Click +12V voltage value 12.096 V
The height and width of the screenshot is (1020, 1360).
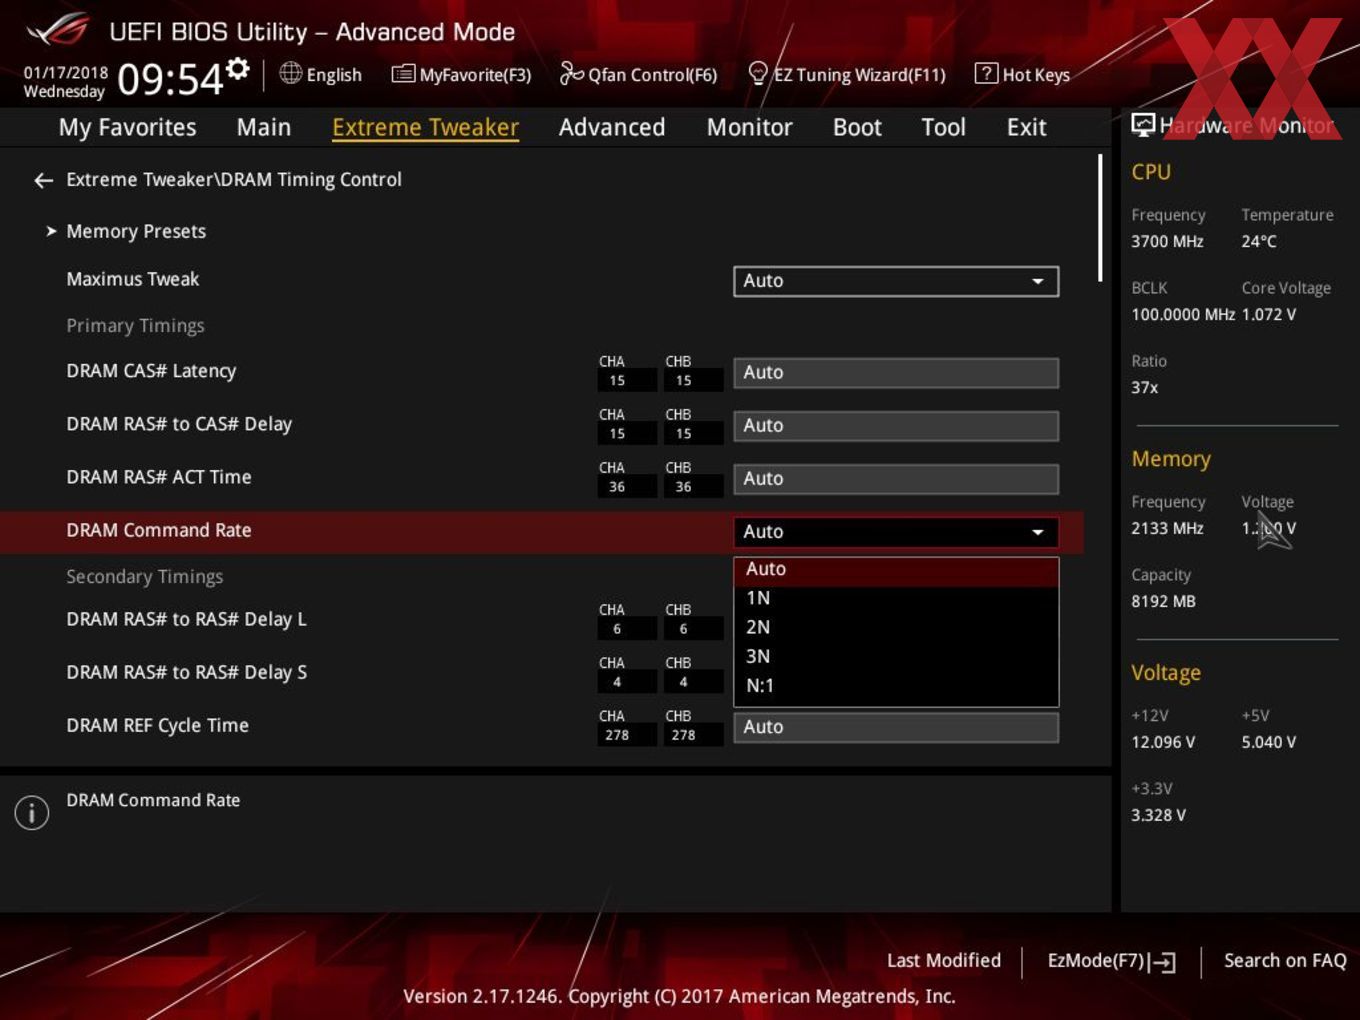[1163, 742]
